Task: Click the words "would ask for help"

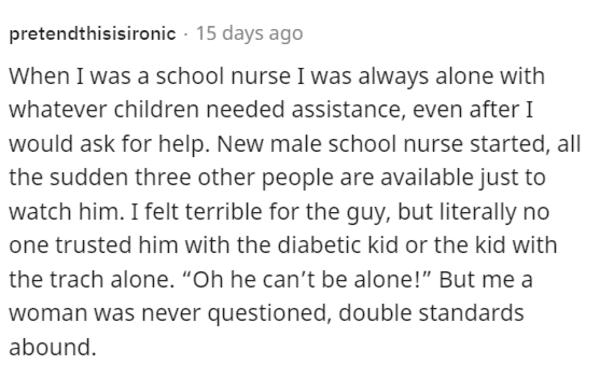Action: click(x=109, y=144)
